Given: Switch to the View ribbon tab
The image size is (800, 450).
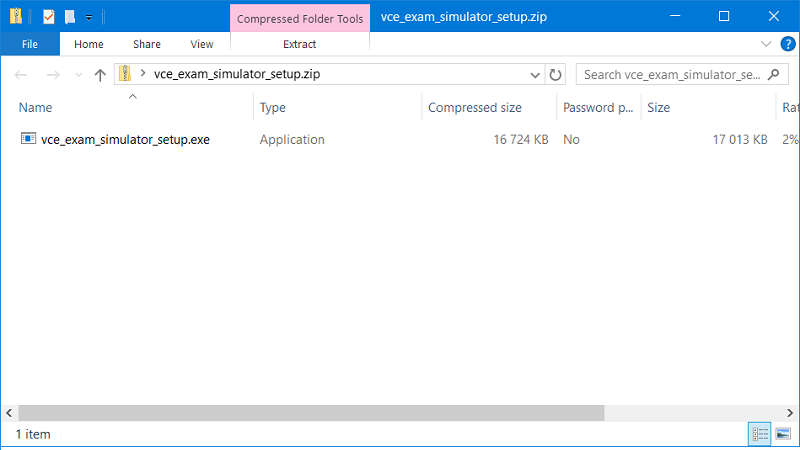Looking at the screenshot, I should [202, 44].
